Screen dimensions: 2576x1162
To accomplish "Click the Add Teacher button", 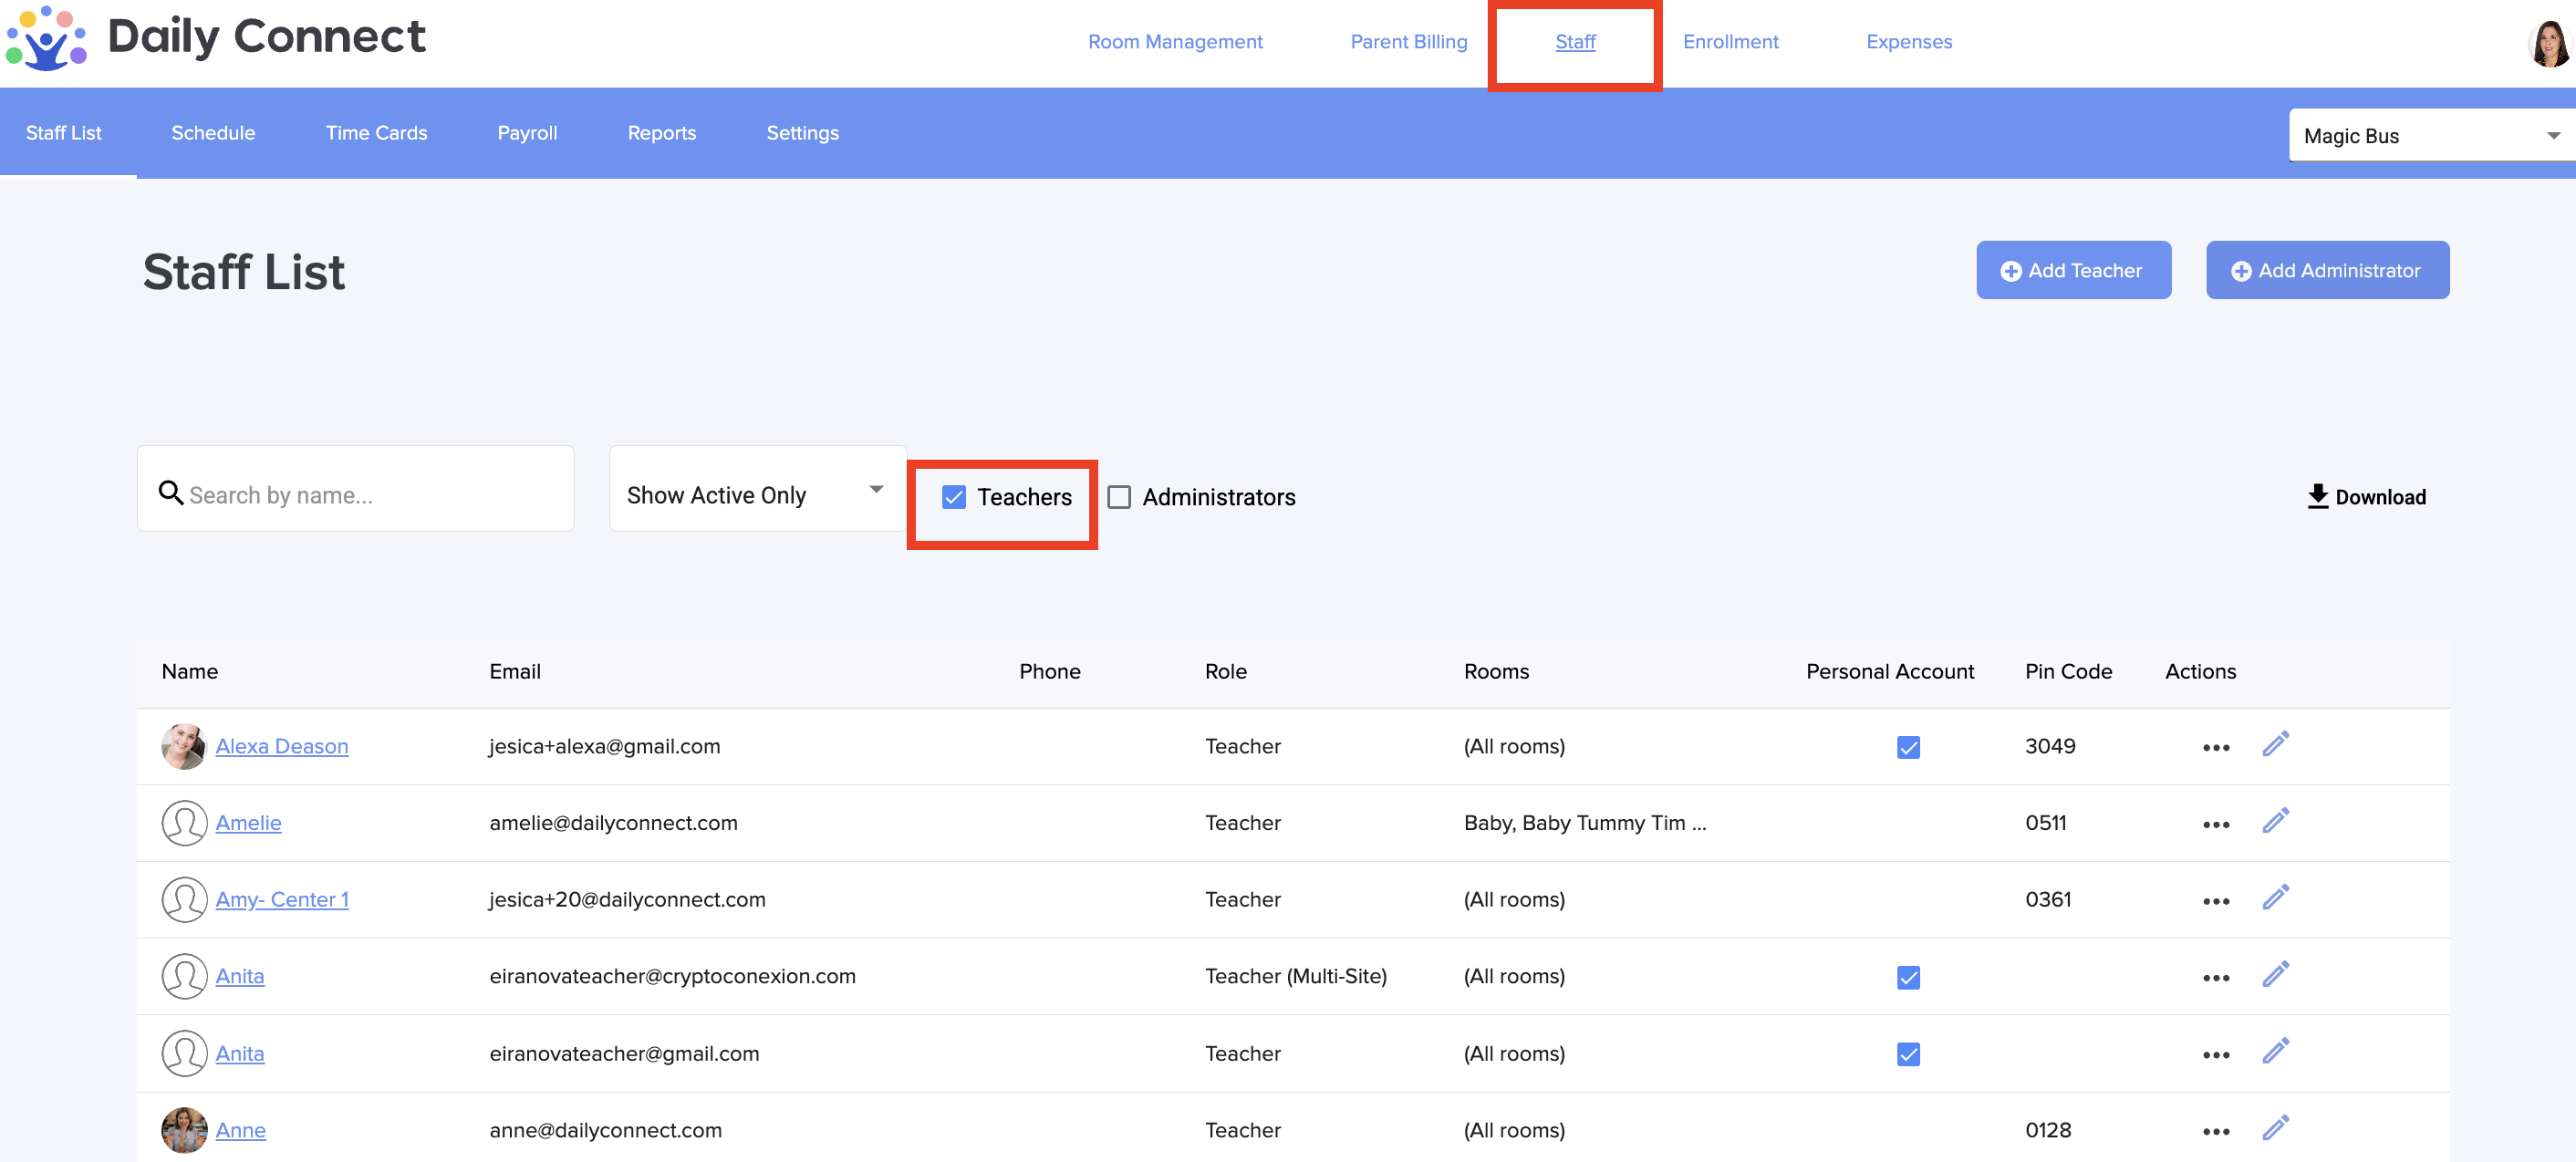I will [x=2073, y=270].
